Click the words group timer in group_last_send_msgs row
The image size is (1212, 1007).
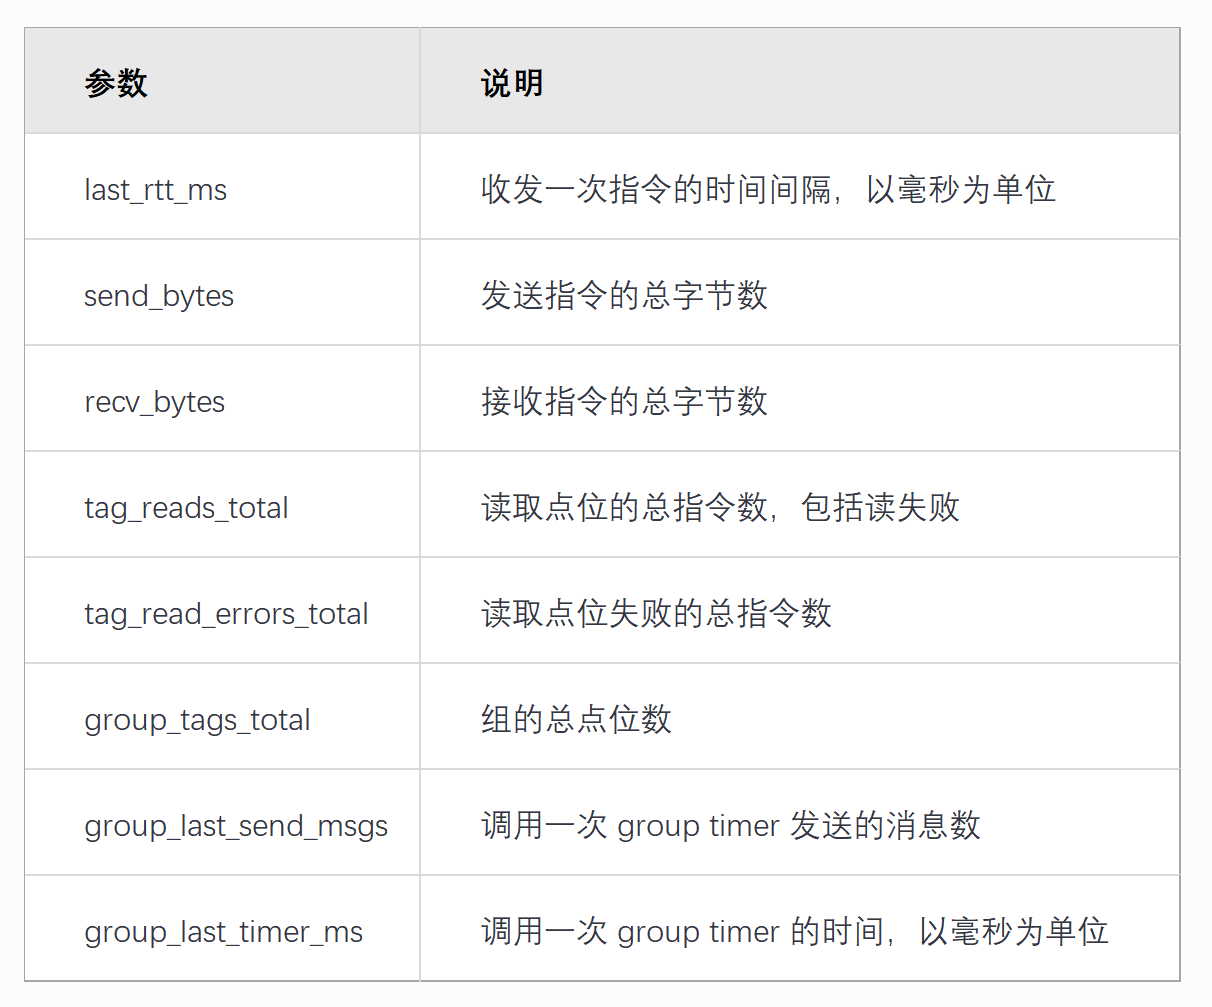pos(698,827)
